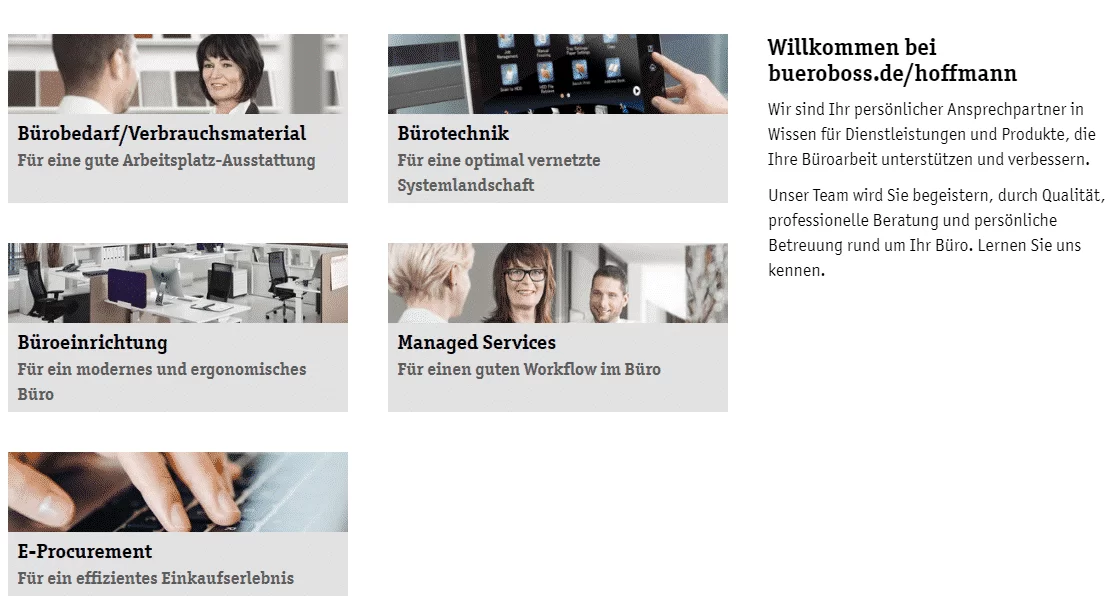Click the Bürobedarf photo of two people

[178, 74]
